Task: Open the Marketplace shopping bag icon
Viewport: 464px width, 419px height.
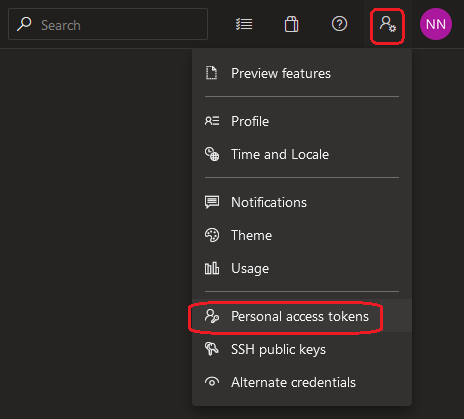Action: click(291, 24)
